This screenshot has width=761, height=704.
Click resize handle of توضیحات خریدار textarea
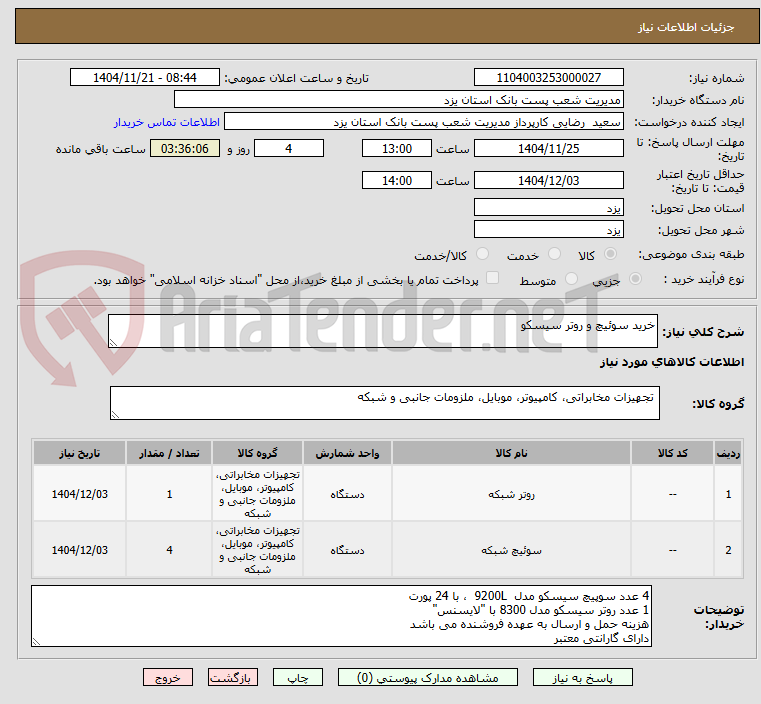click(36, 641)
